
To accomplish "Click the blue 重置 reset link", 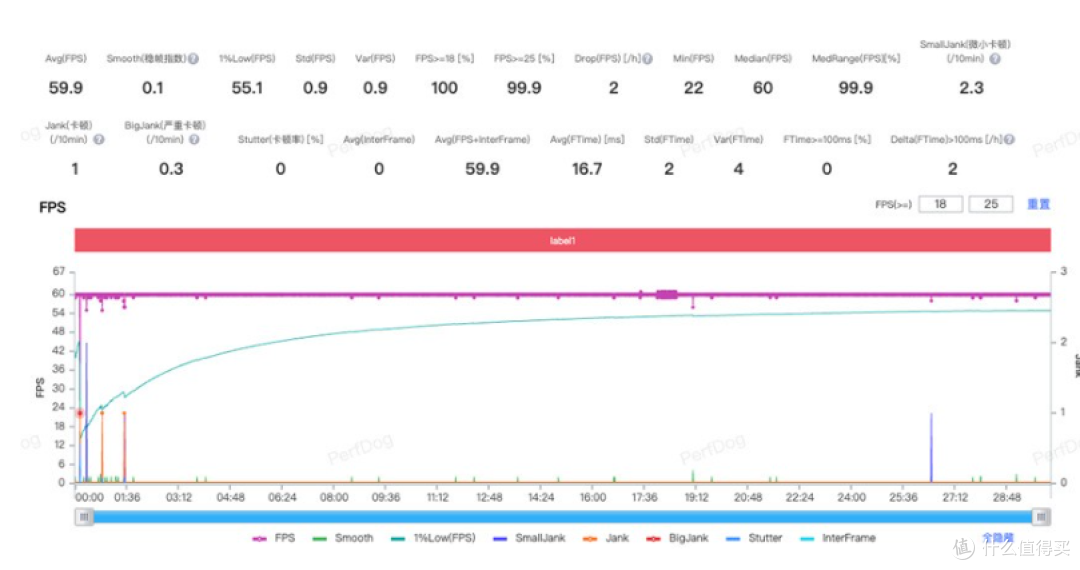I will [x=1039, y=204].
